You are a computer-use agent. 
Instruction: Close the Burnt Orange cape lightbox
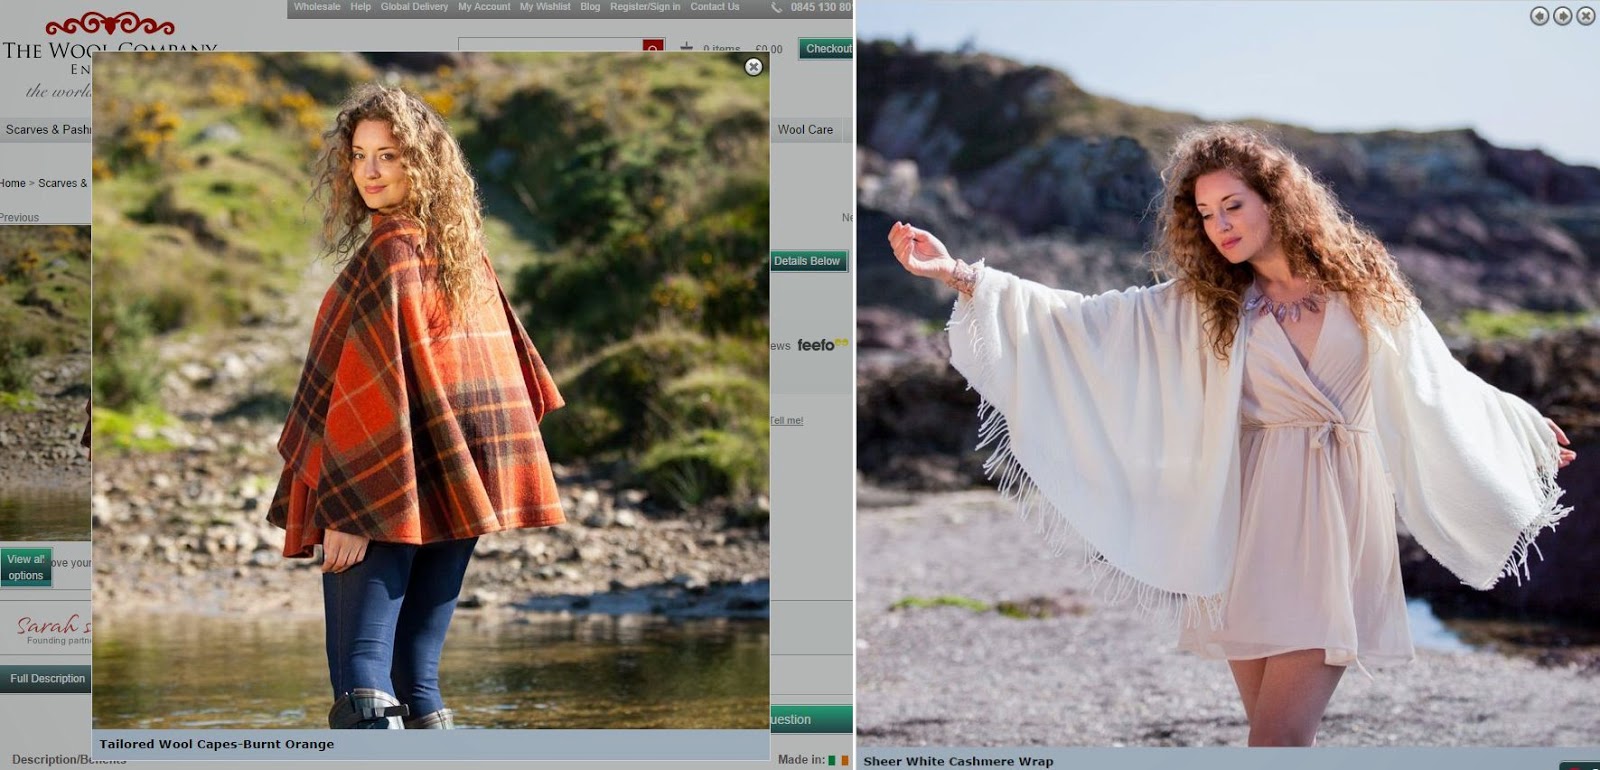point(754,67)
